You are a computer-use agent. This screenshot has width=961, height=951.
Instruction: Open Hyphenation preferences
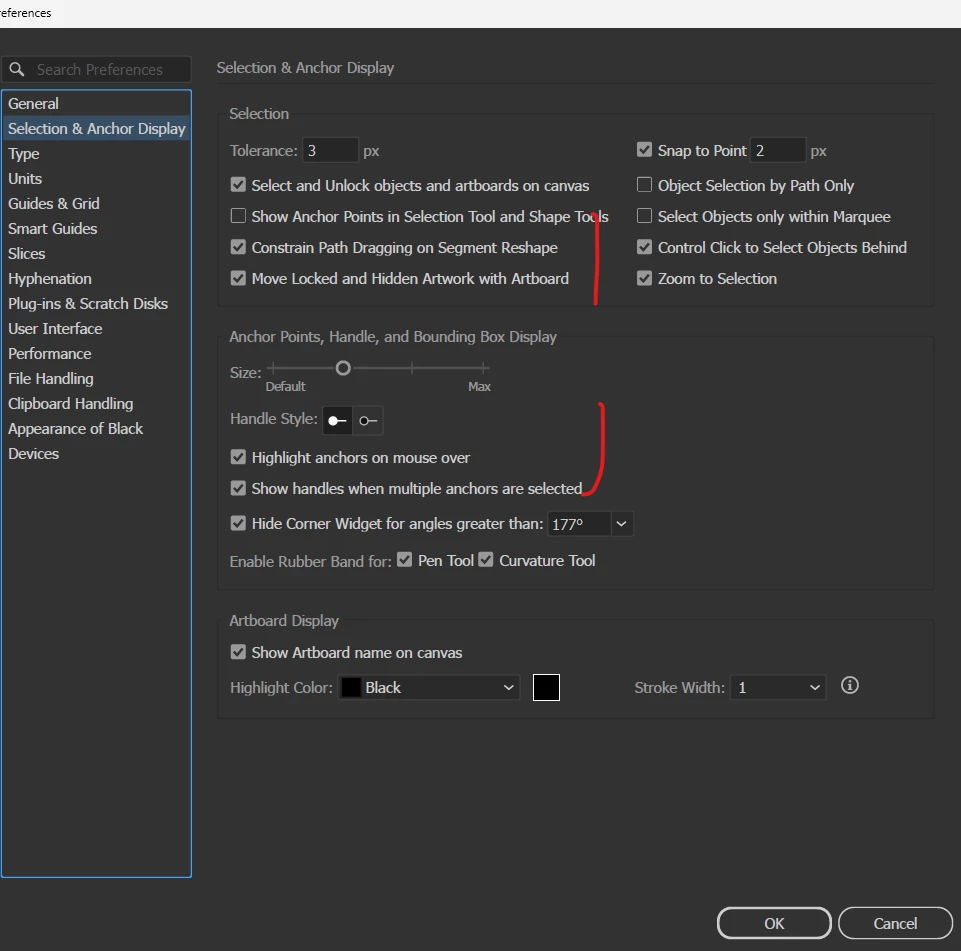96,279
